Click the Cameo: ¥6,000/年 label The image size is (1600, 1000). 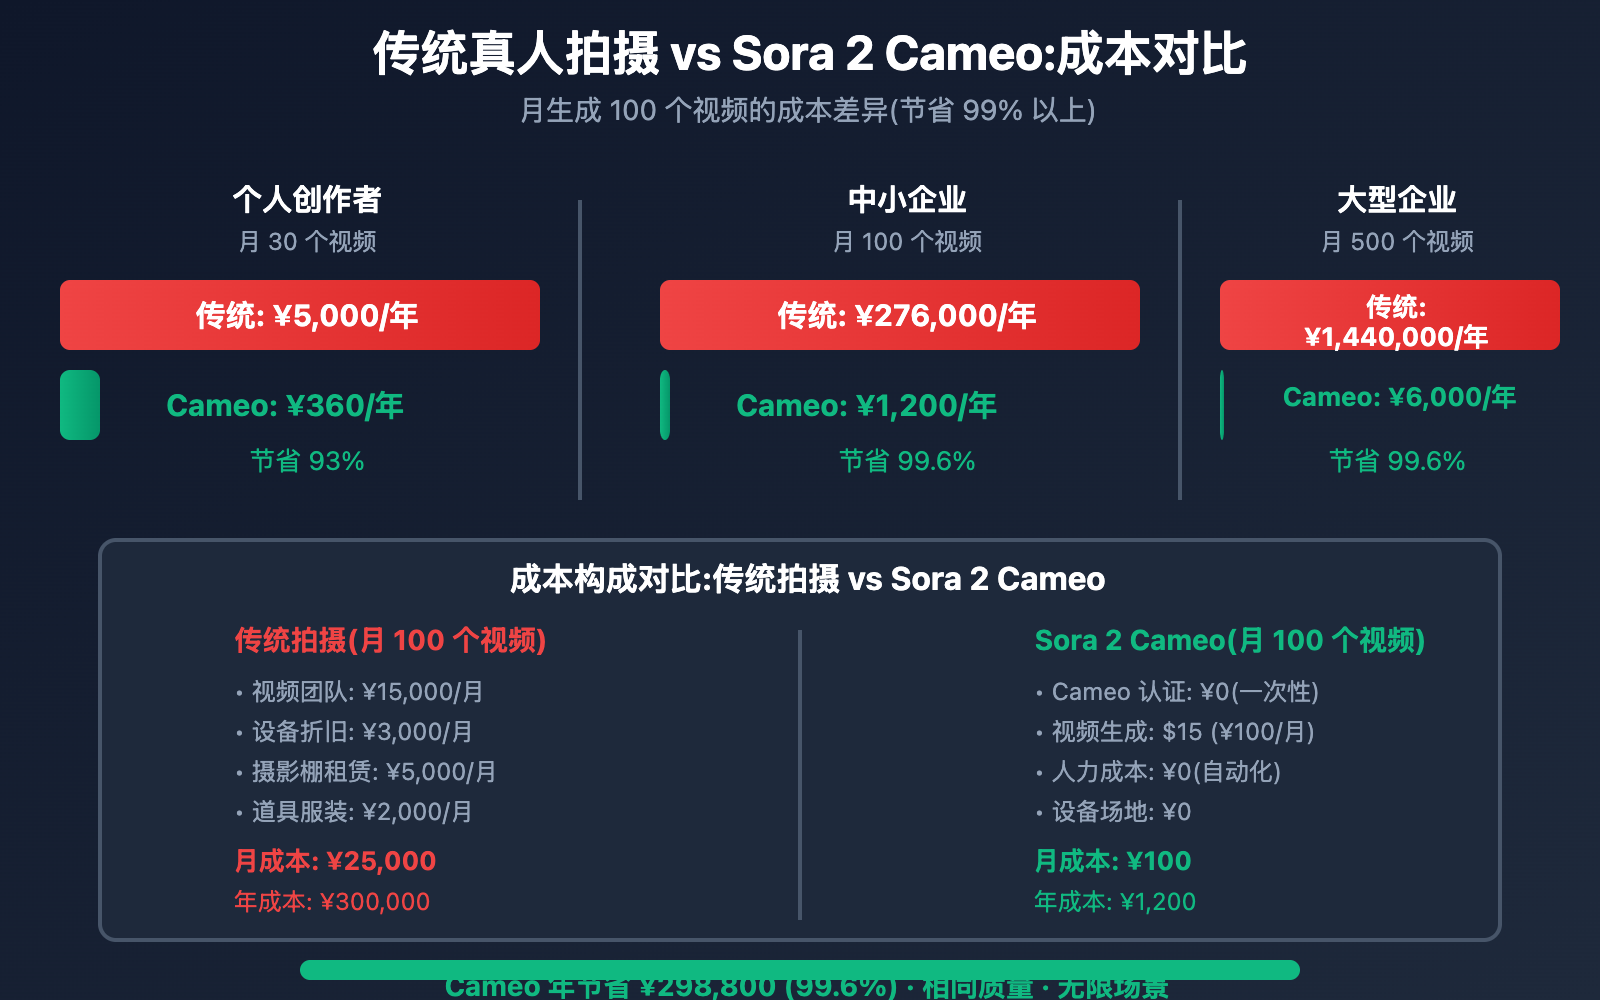1399,398
